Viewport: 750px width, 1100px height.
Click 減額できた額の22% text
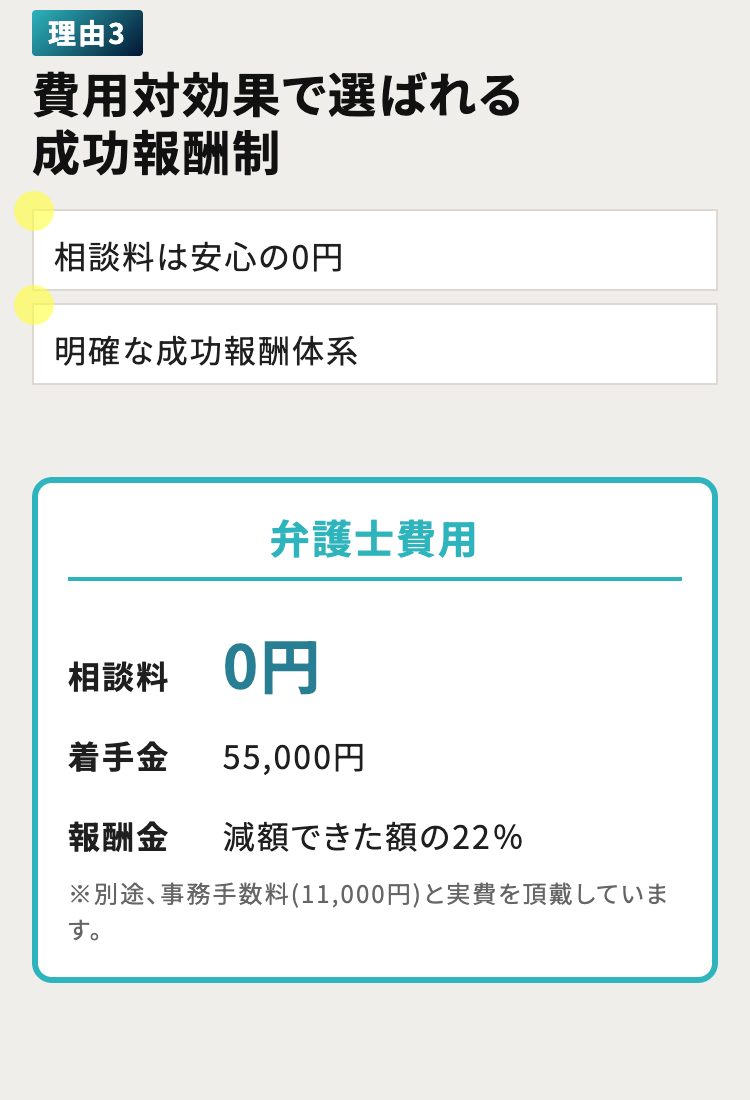pos(373,837)
